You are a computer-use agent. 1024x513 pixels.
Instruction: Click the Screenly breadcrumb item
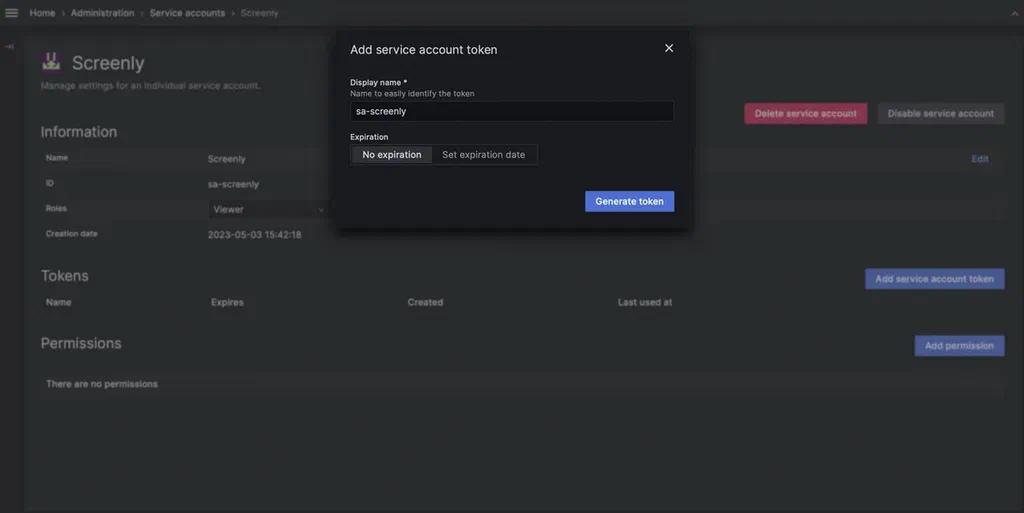pos(259,13)
